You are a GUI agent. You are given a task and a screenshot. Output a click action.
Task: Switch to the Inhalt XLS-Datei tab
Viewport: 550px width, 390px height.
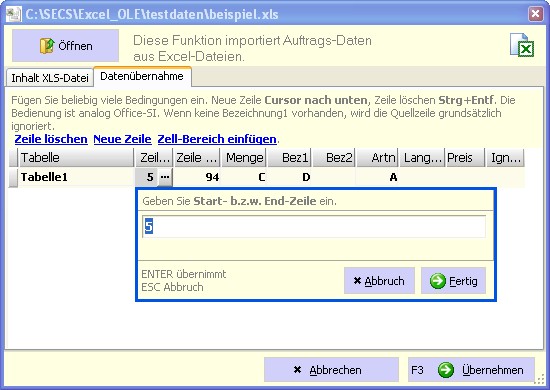point(49,78)
